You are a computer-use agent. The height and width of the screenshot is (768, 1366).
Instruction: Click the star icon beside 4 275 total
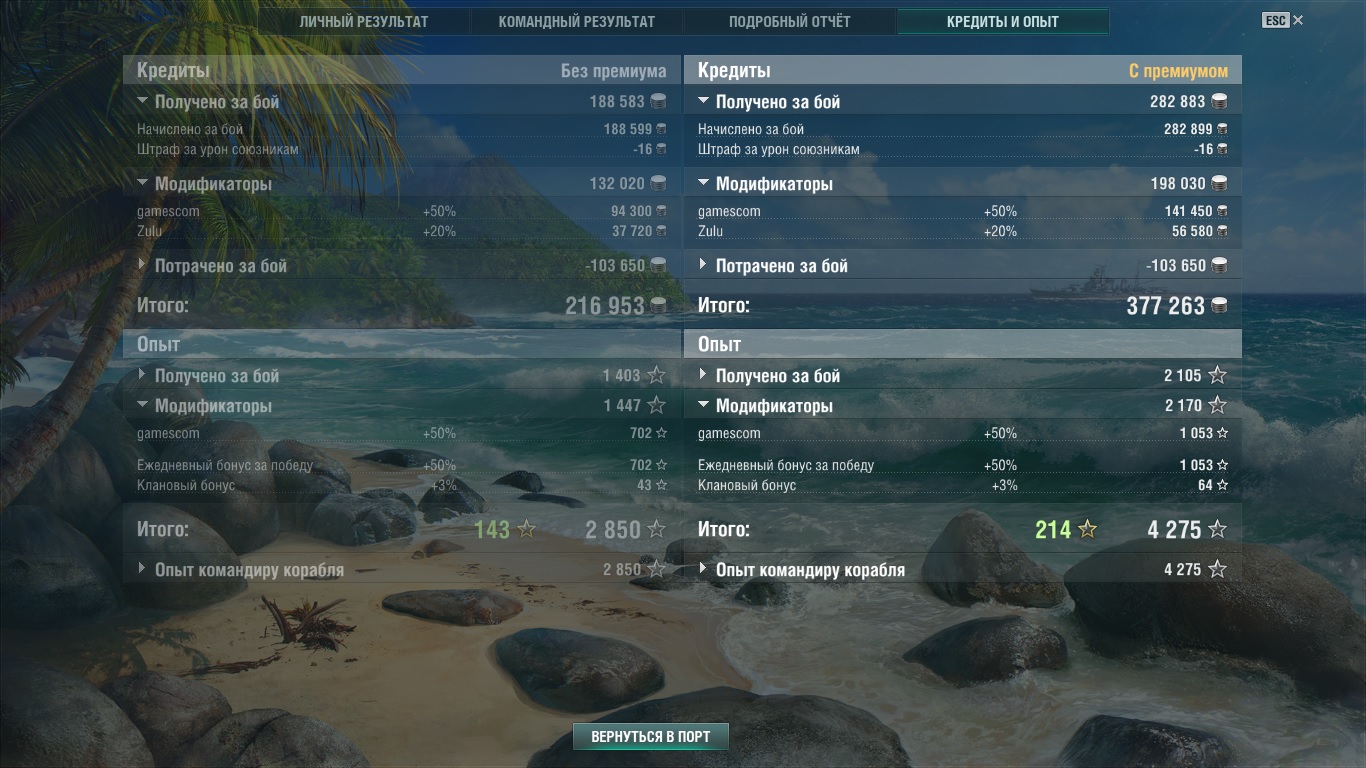pos(1217,529)
